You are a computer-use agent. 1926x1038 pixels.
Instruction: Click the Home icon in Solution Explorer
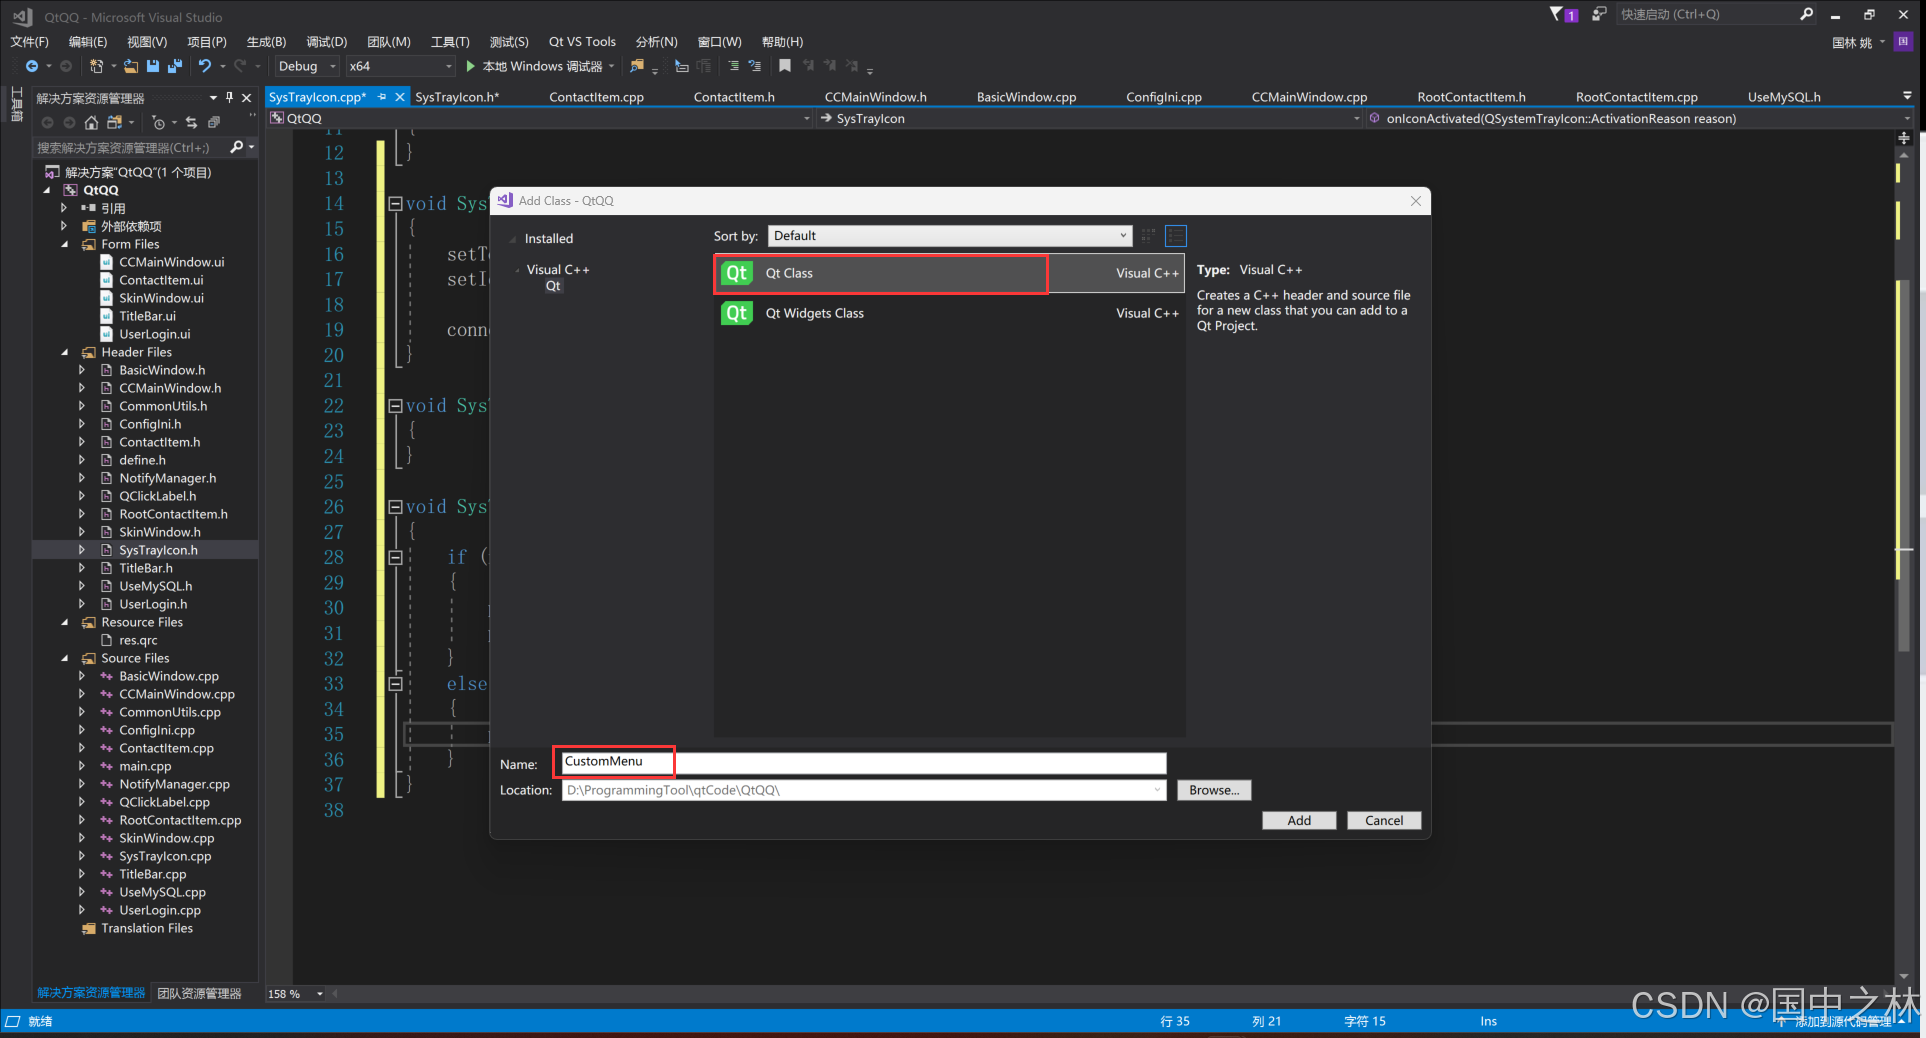coord(91,122)
